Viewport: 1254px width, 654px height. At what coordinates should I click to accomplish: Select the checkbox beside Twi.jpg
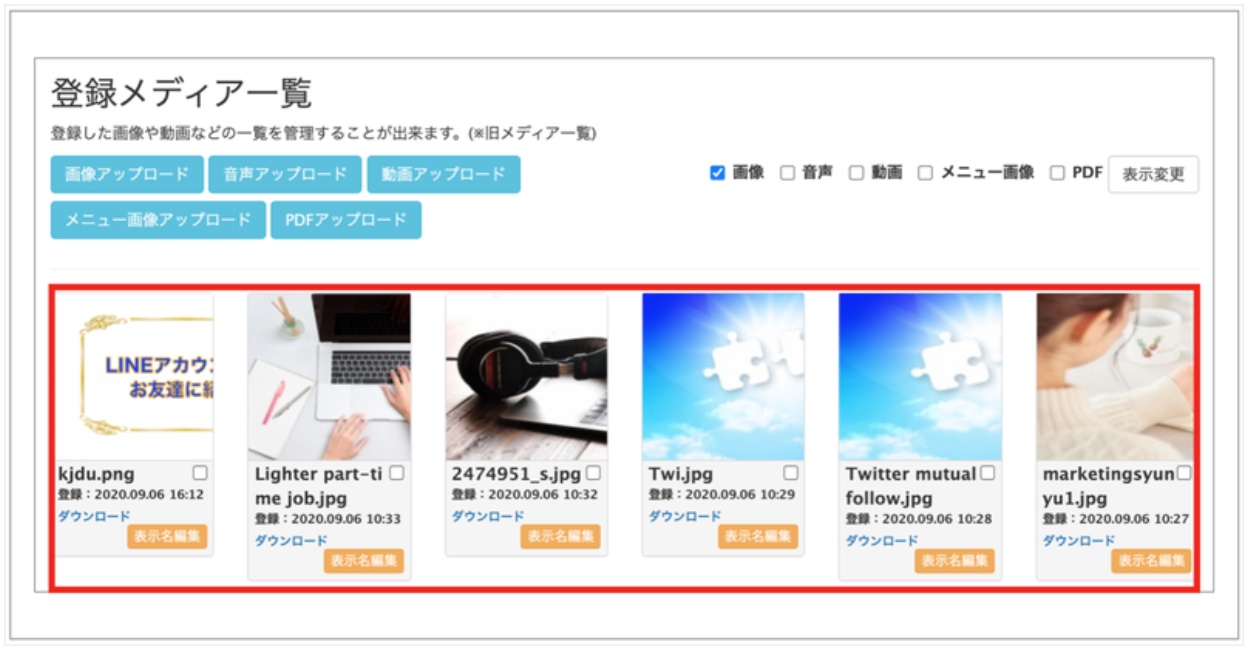click(791, 473)
